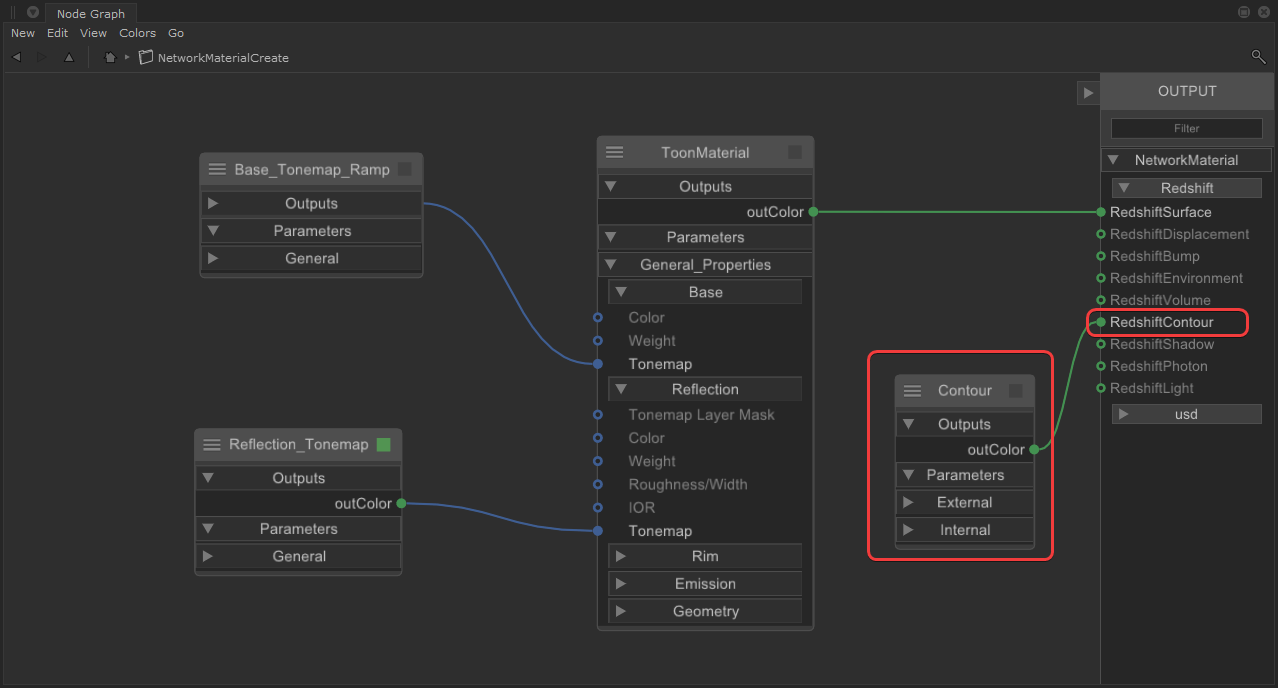Open the search magnifier in Node Graph
The height and width of the screenshot is (688, 1278).
[x=1258, y=57]
